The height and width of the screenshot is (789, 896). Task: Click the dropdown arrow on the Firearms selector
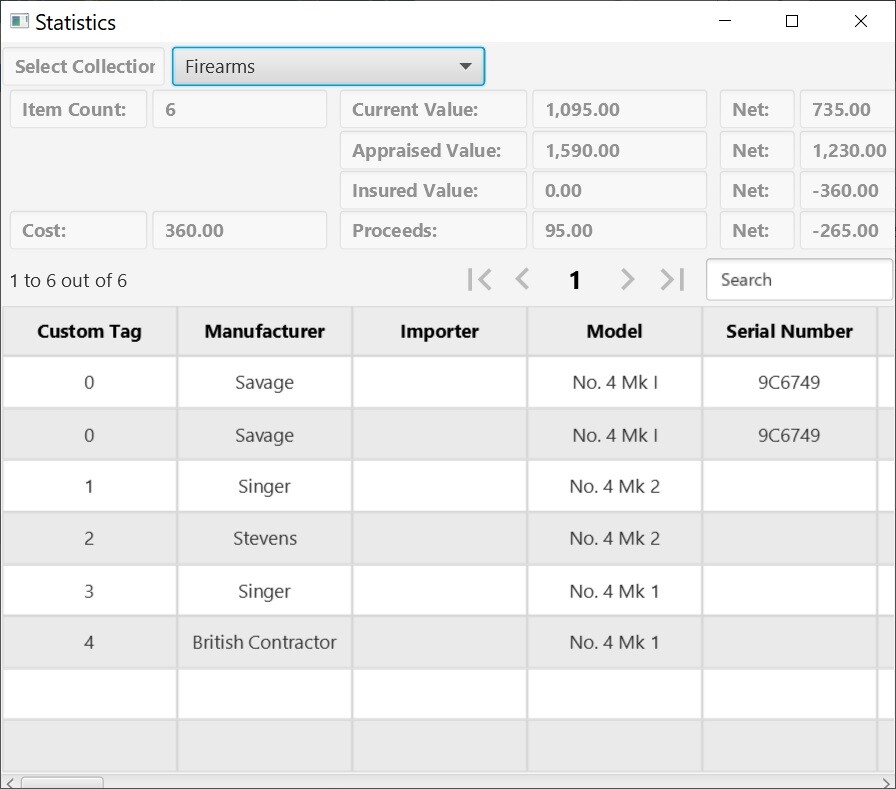pyautogui.click(x=465, y=66)
